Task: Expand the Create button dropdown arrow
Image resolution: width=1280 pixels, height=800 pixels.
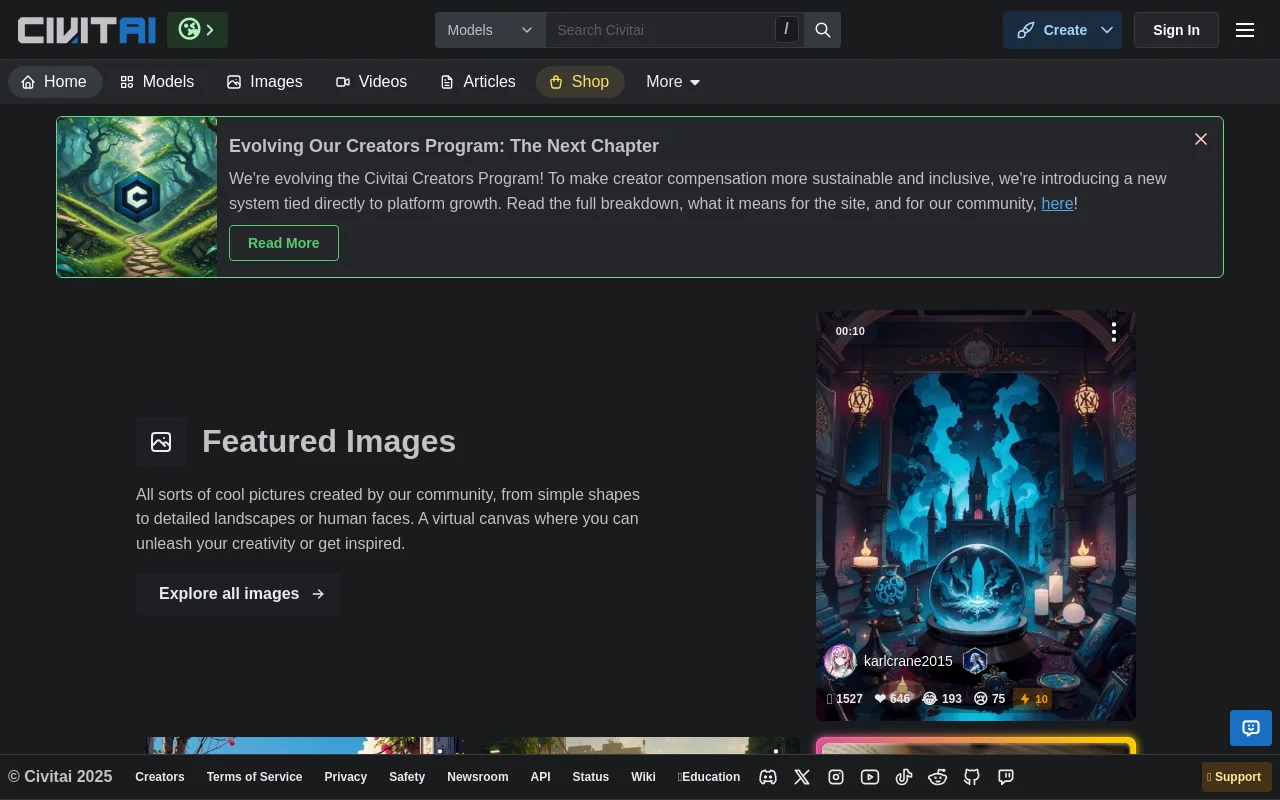Action: tap(1107, 30)
